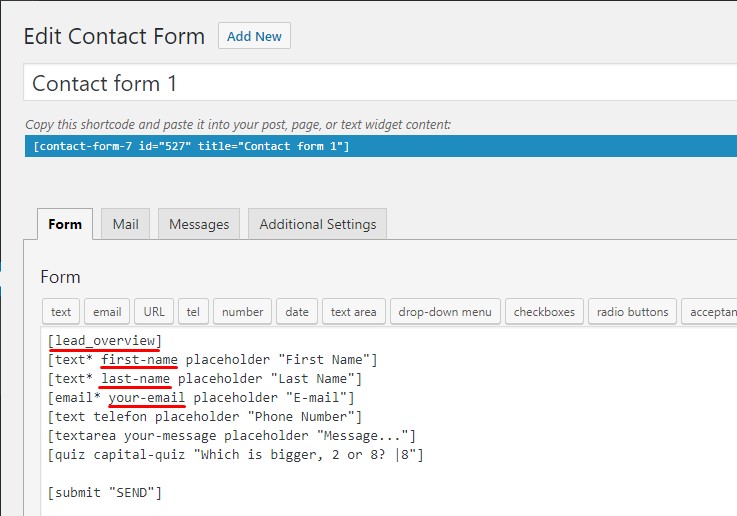The height and width of the screenshot is (516, 737).
Task: Click the [submit "SEND"] line
Action: [x=104, y=493]
